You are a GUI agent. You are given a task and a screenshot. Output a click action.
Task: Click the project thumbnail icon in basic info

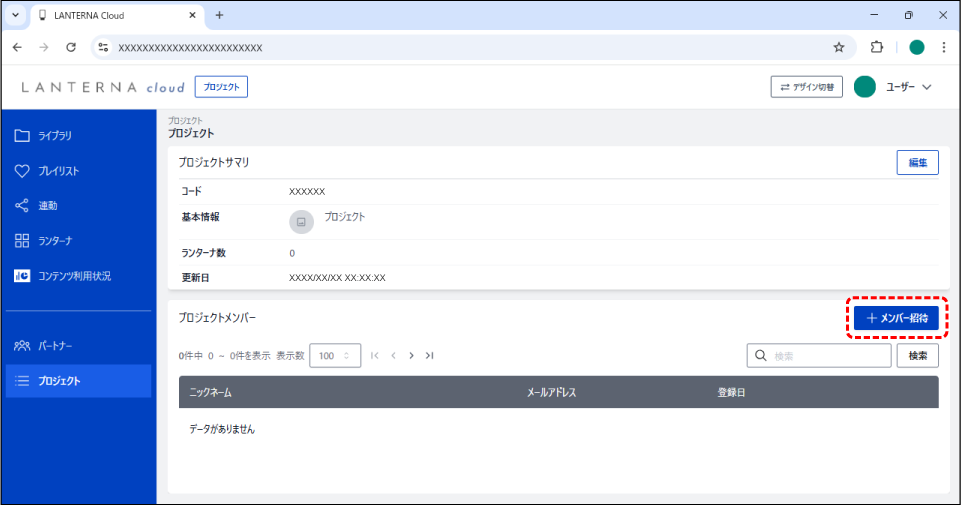point(301,222)
